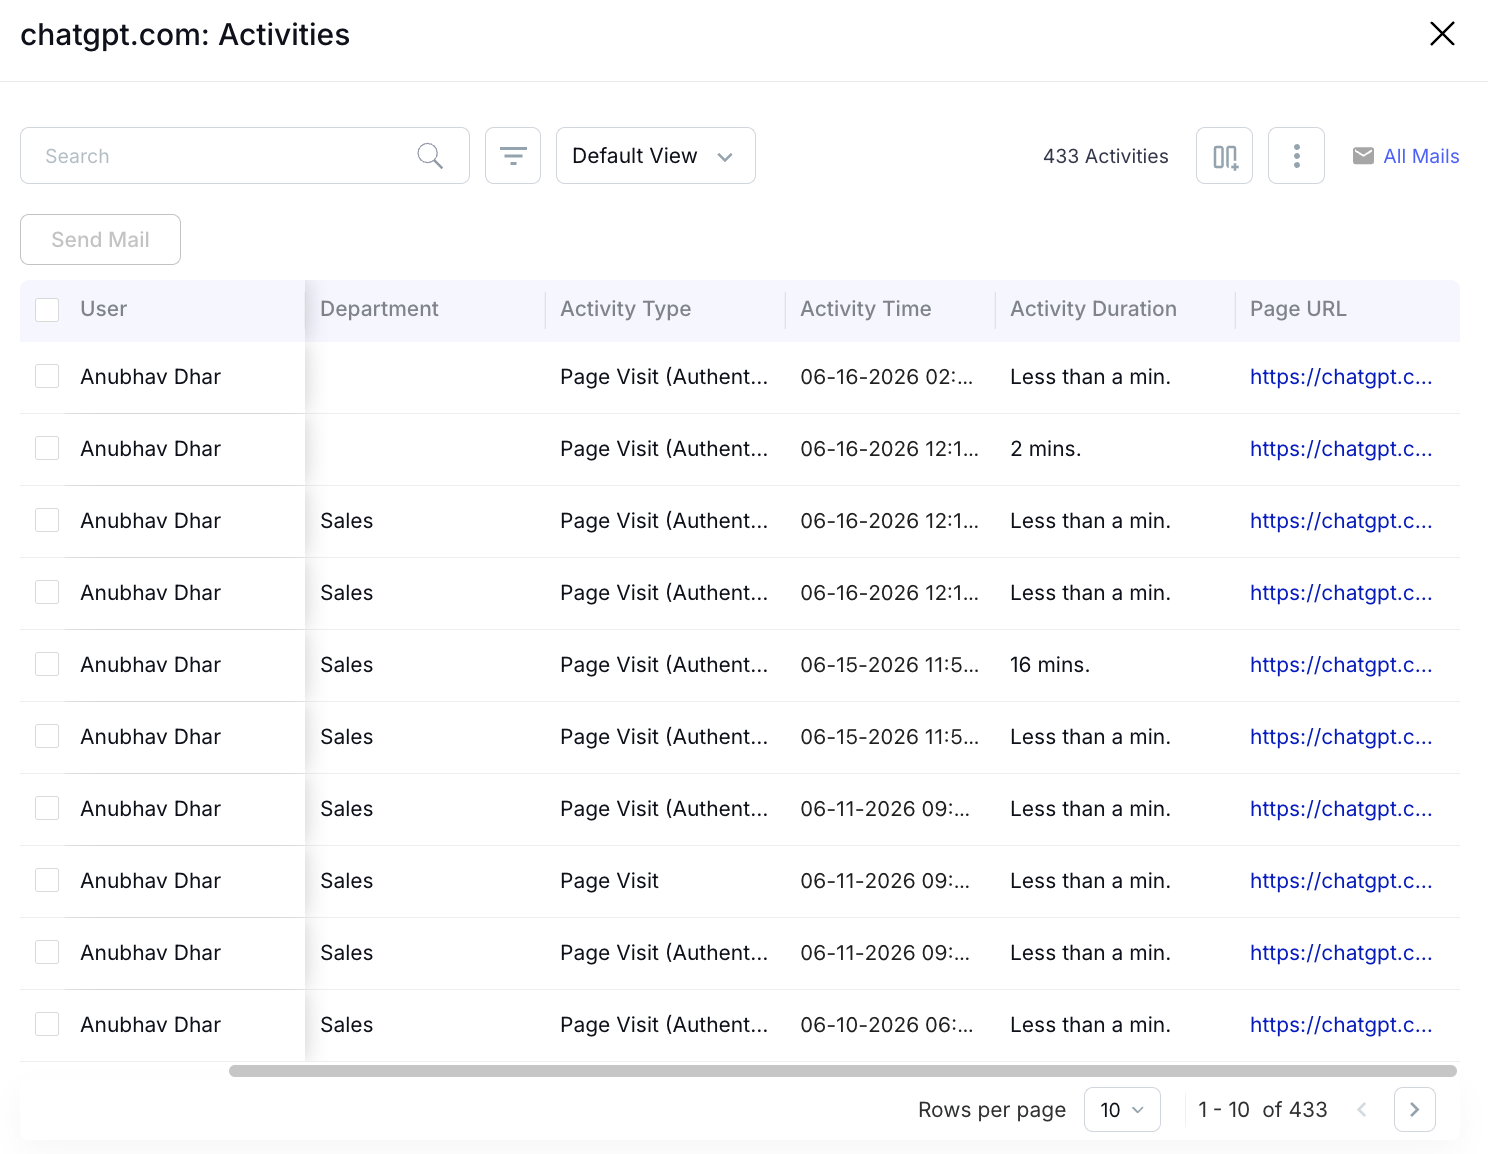This screenshot has height=1154, width=1488.
Task: Sort by the User column header
Action: (104, 309)
